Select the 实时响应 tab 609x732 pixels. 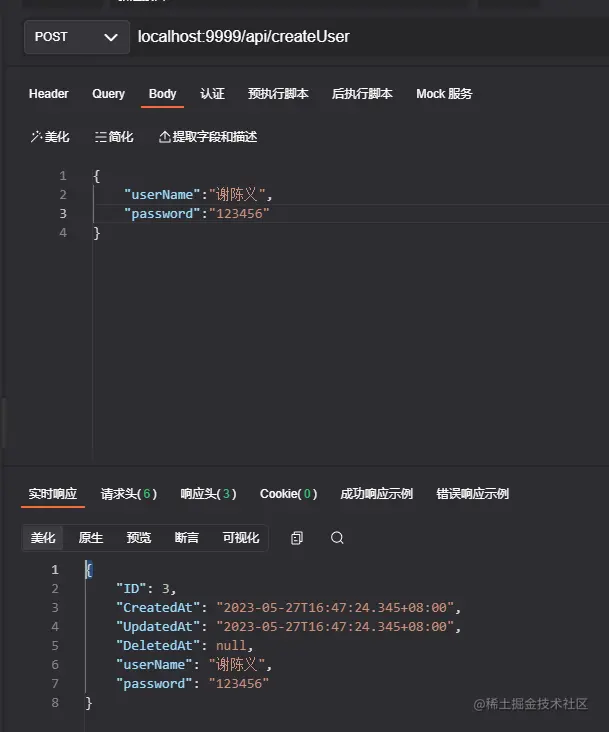53,494
